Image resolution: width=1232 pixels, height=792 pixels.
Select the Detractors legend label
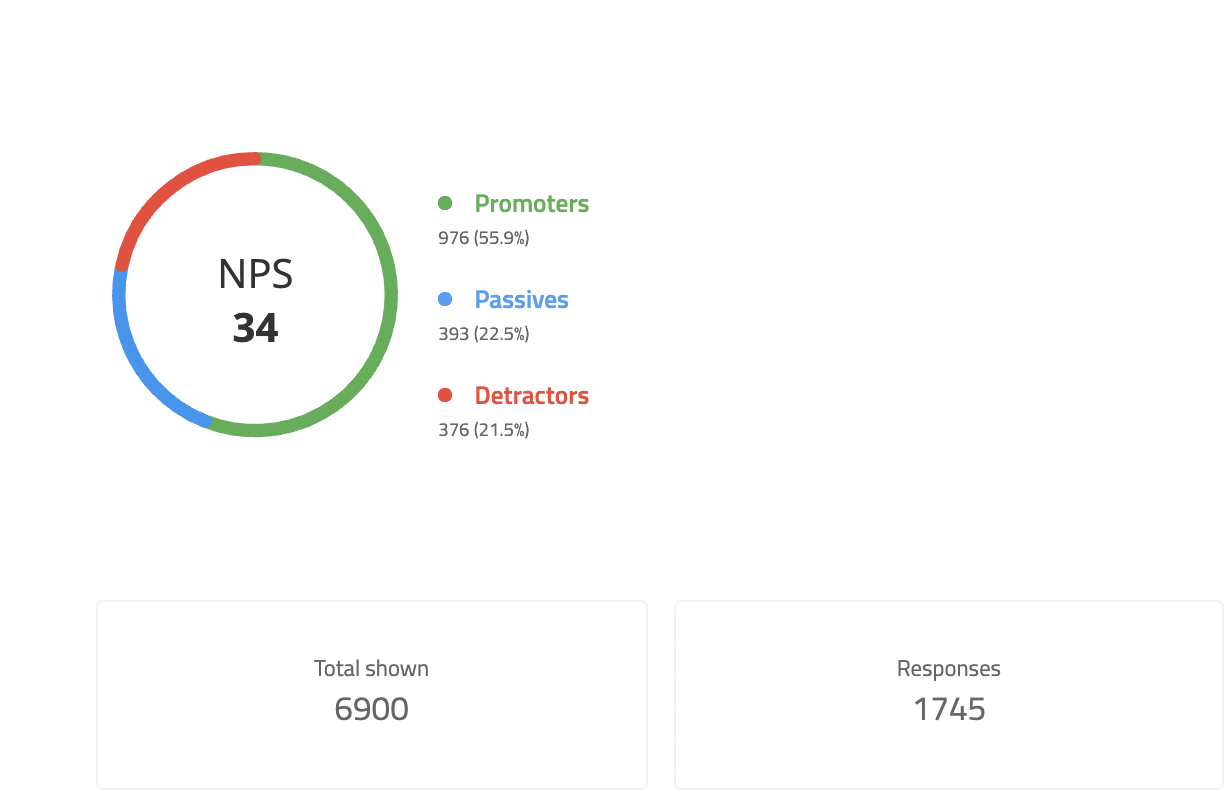[x=531, y=396]
